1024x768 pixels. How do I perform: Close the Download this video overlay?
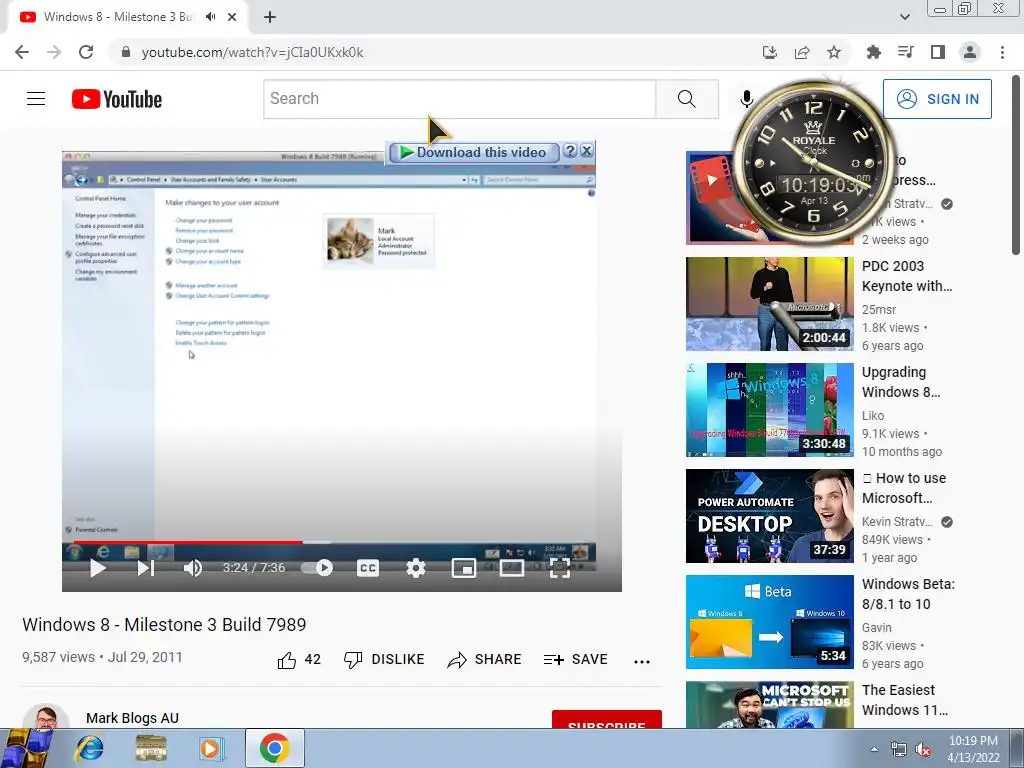coord(586,151)
